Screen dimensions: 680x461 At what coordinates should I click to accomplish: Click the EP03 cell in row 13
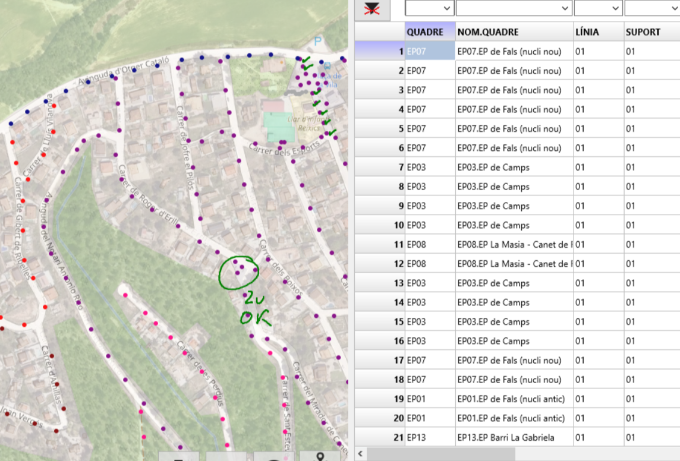tap(430, 283)
